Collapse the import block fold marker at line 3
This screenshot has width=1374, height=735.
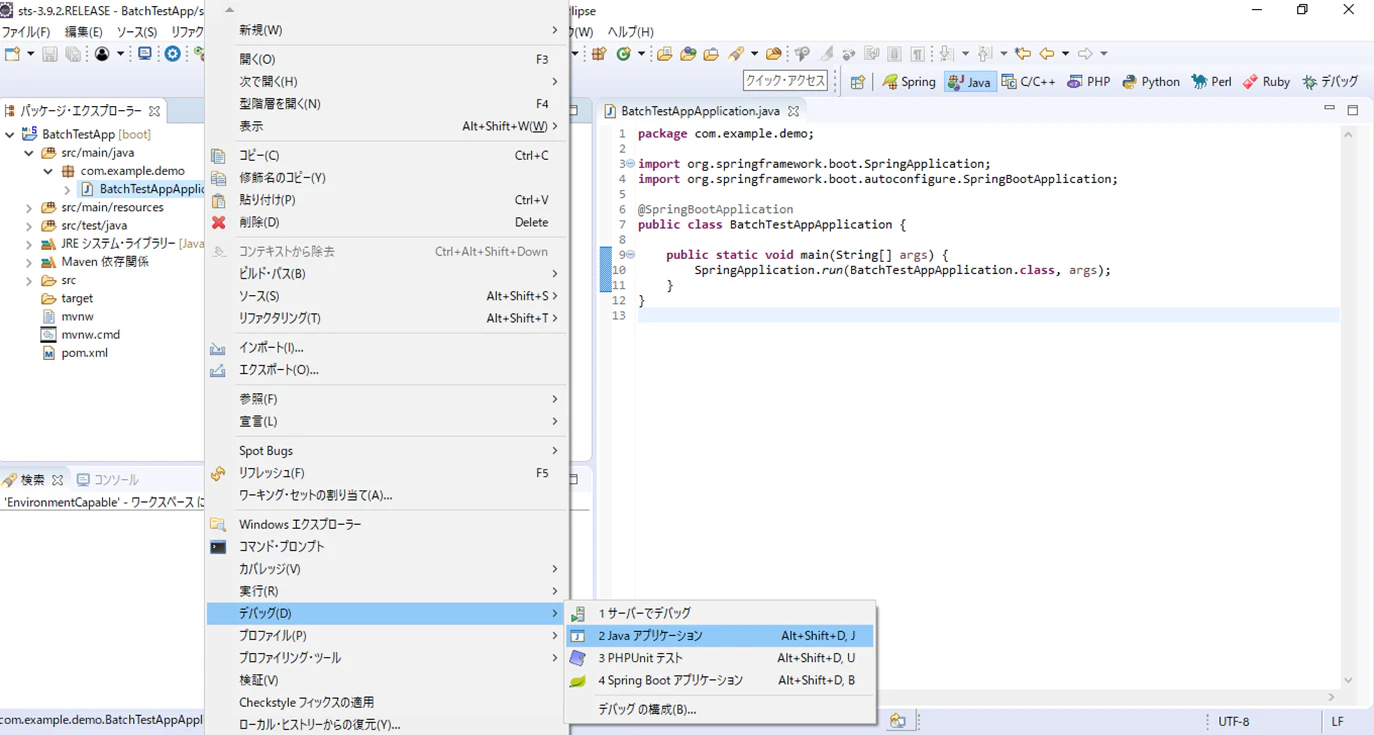[630, 163]
